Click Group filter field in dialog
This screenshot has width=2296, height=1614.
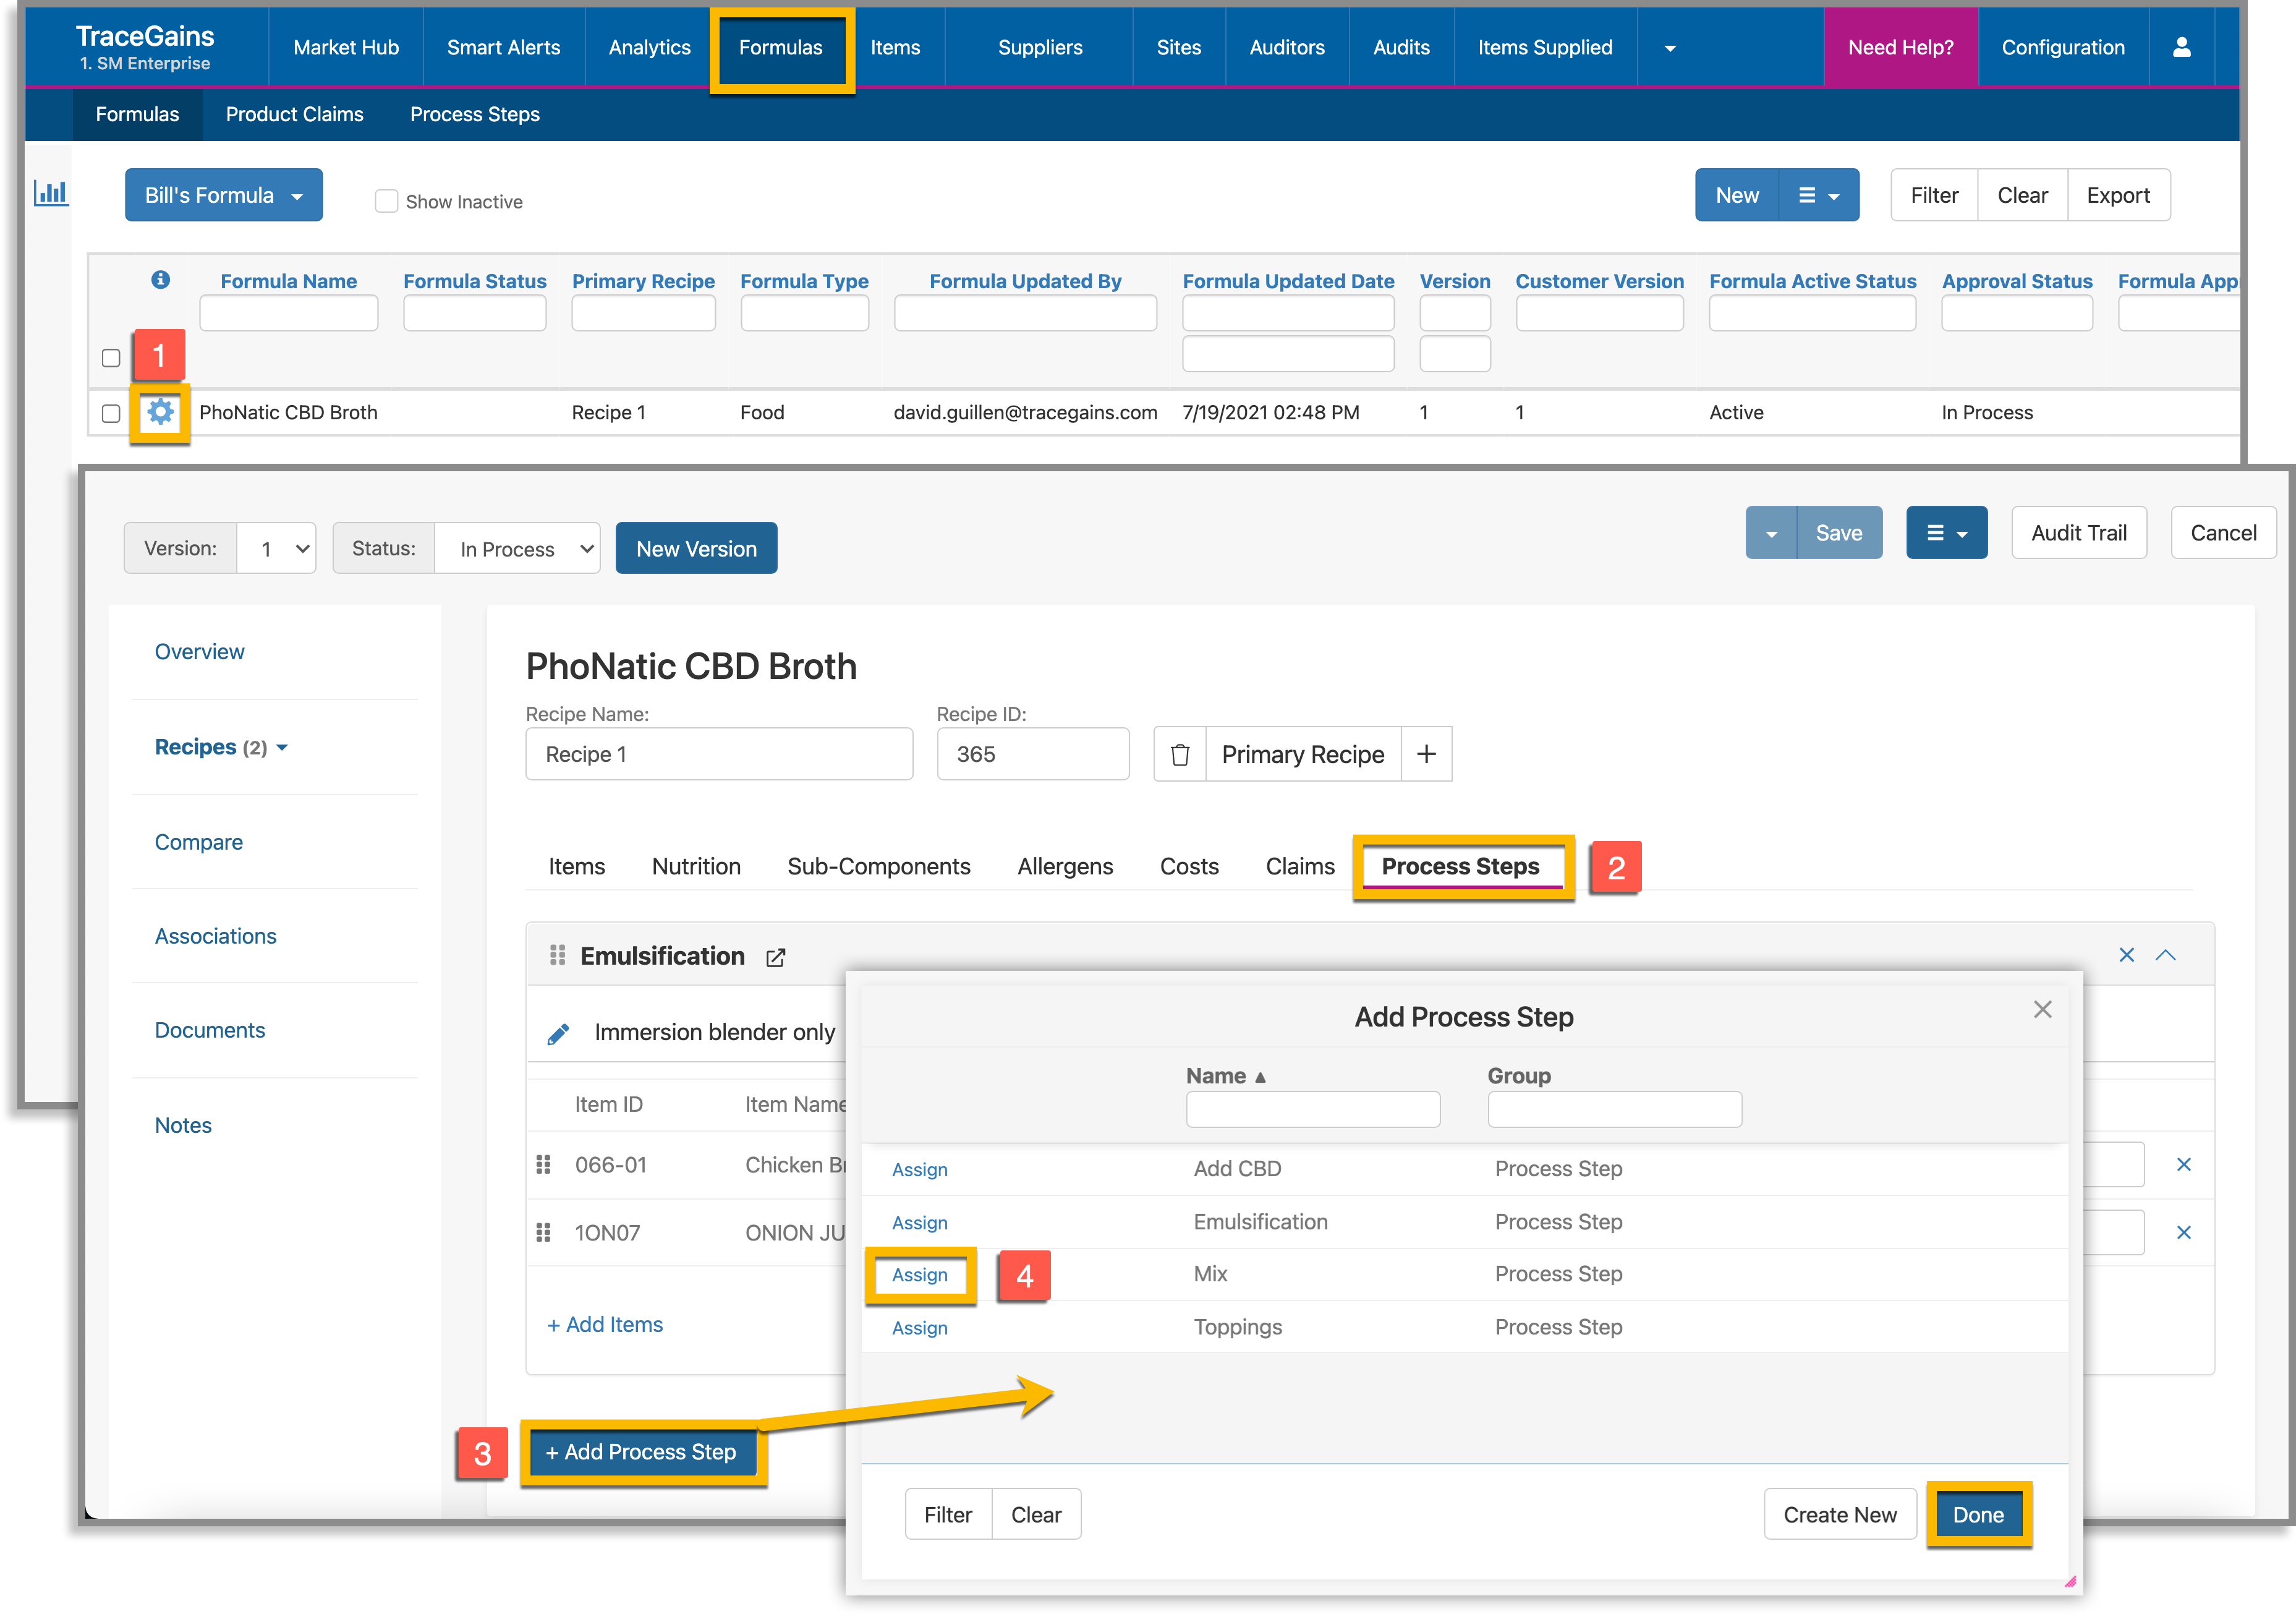point(1615,1109)
